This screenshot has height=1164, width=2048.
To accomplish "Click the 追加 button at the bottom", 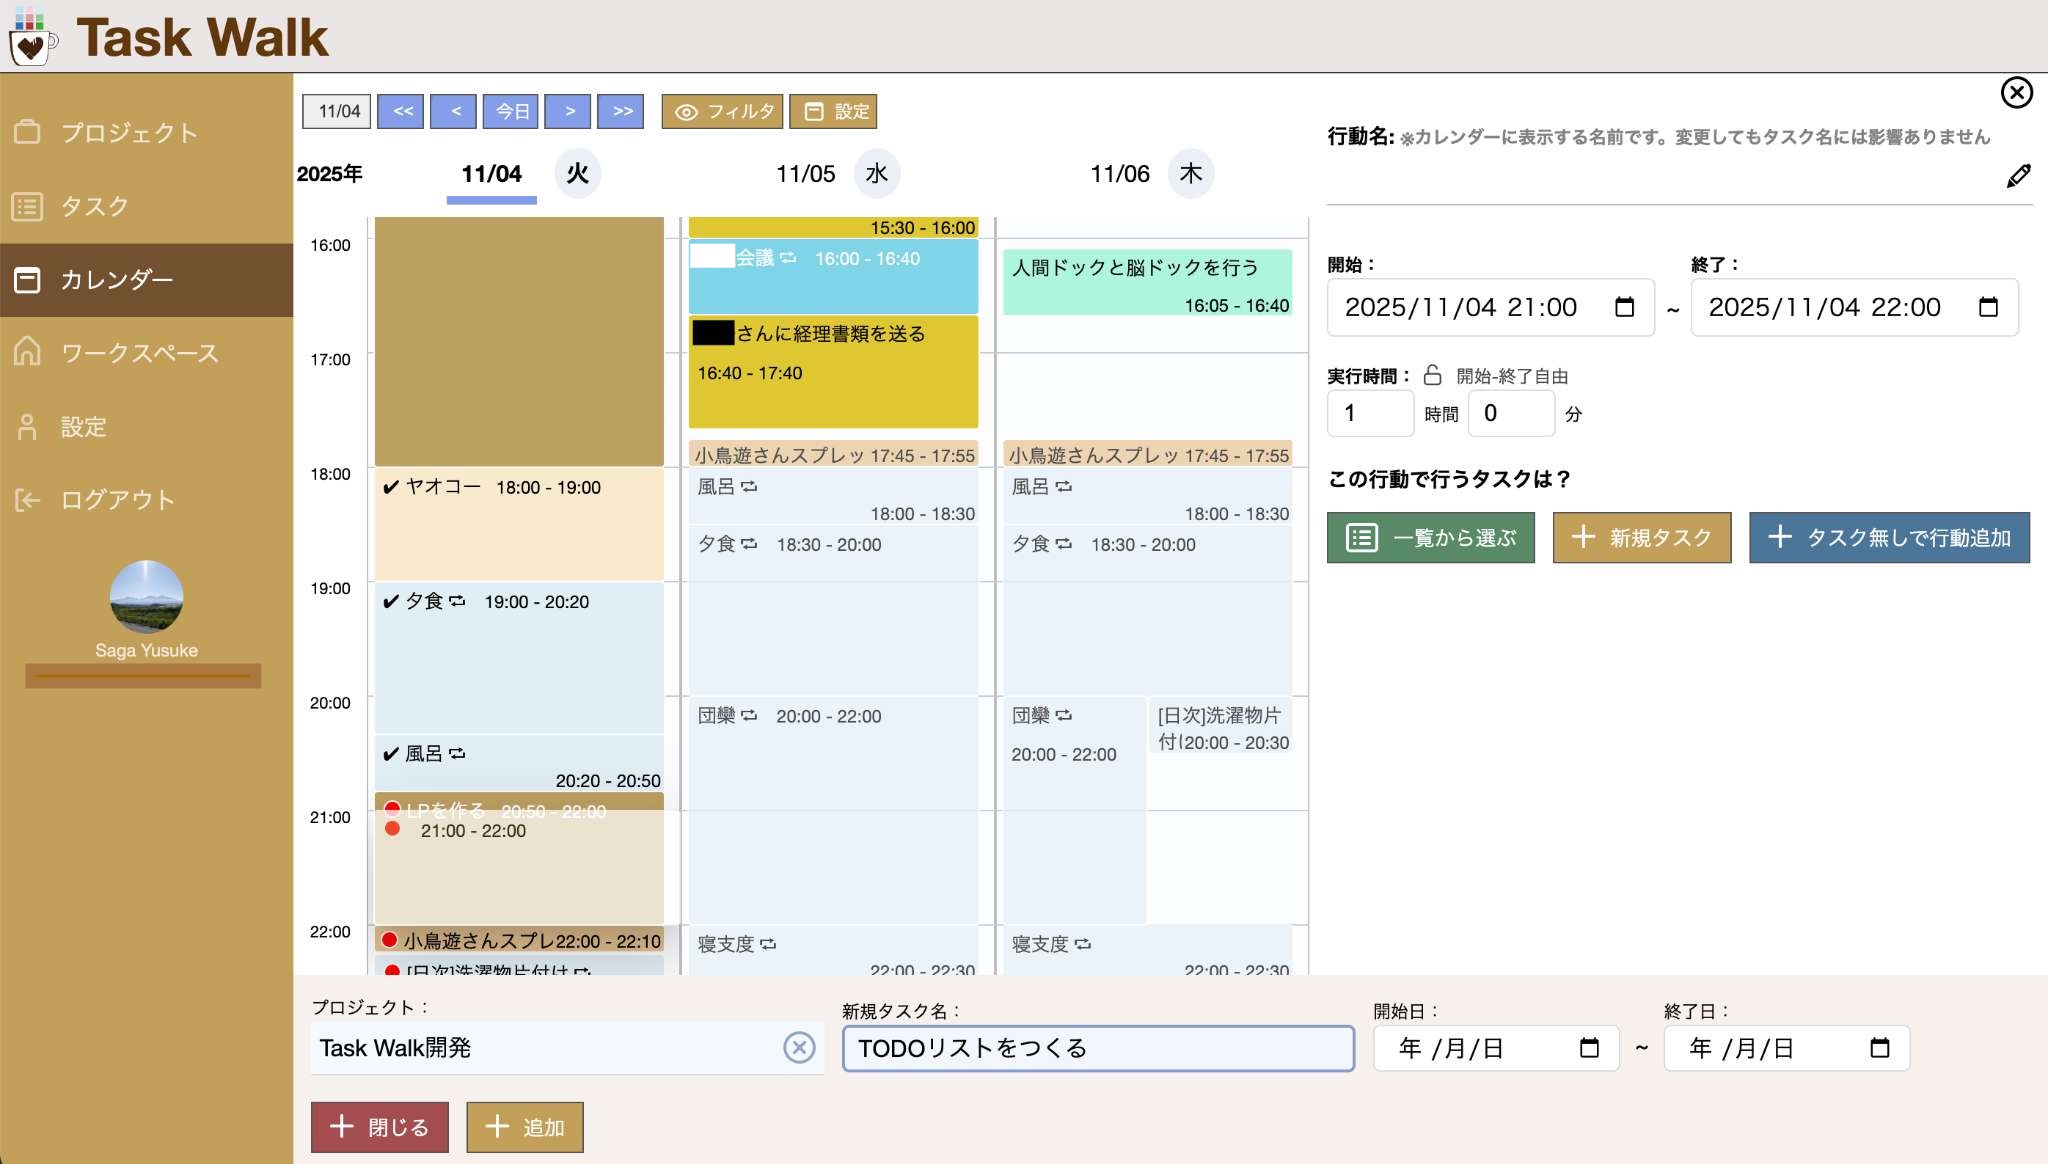I will pos(524,1127).
